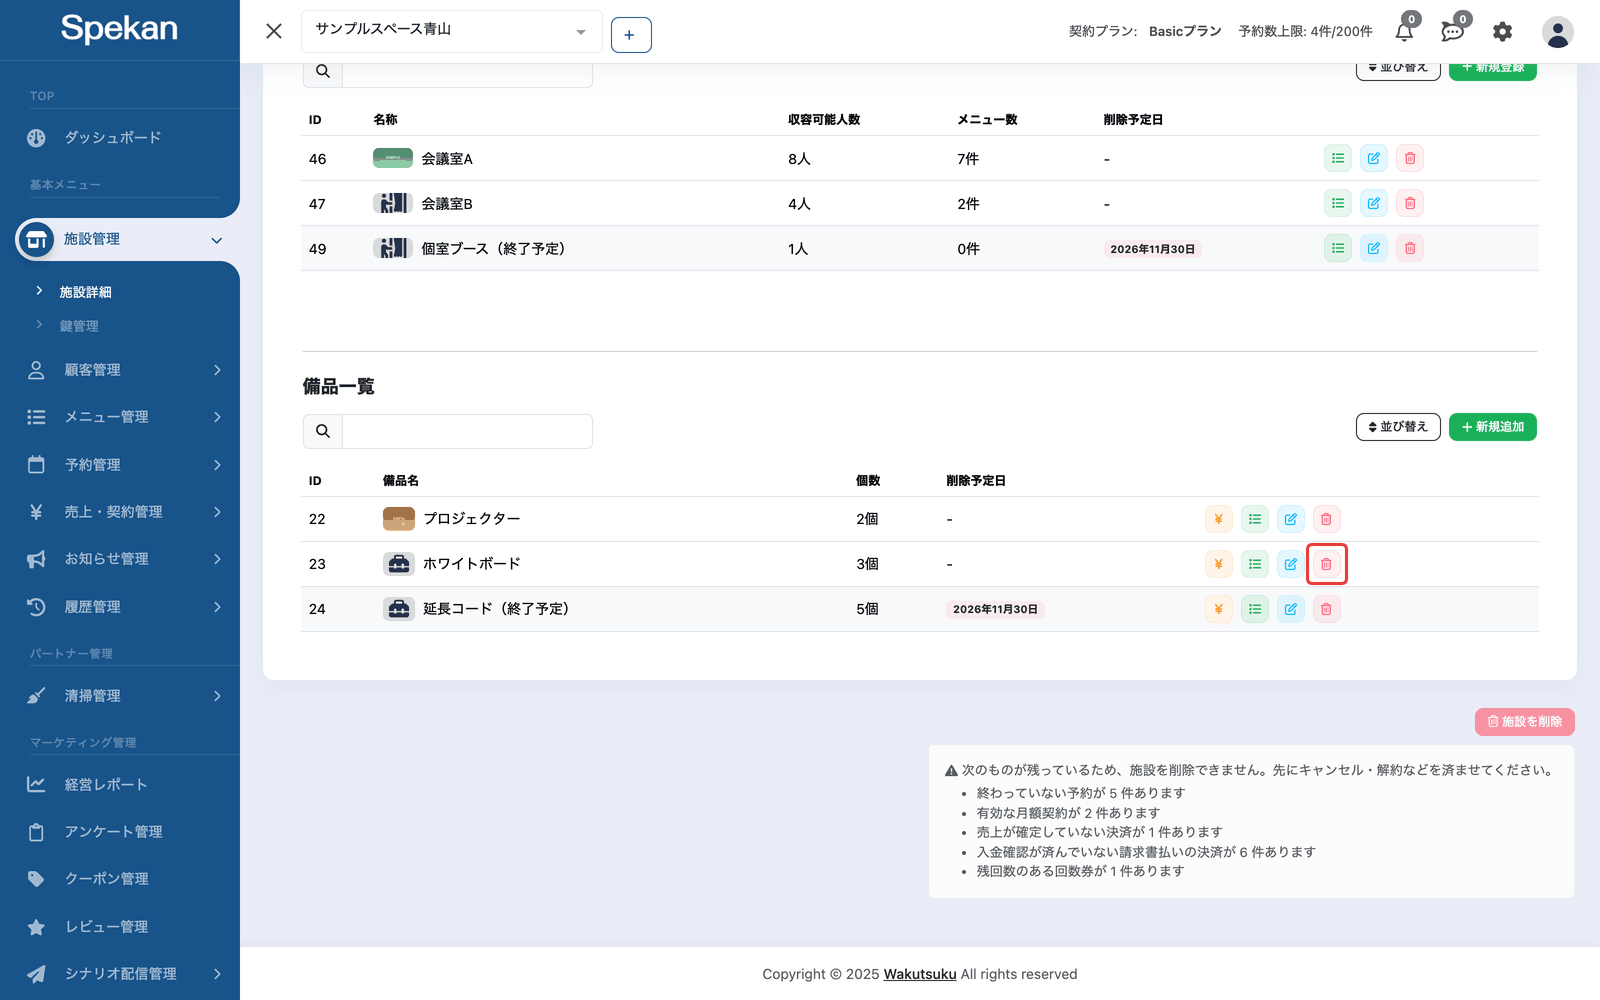Open the chat messages icon
This screenshot has width=1600, height=1000.
pos(1453,31)
